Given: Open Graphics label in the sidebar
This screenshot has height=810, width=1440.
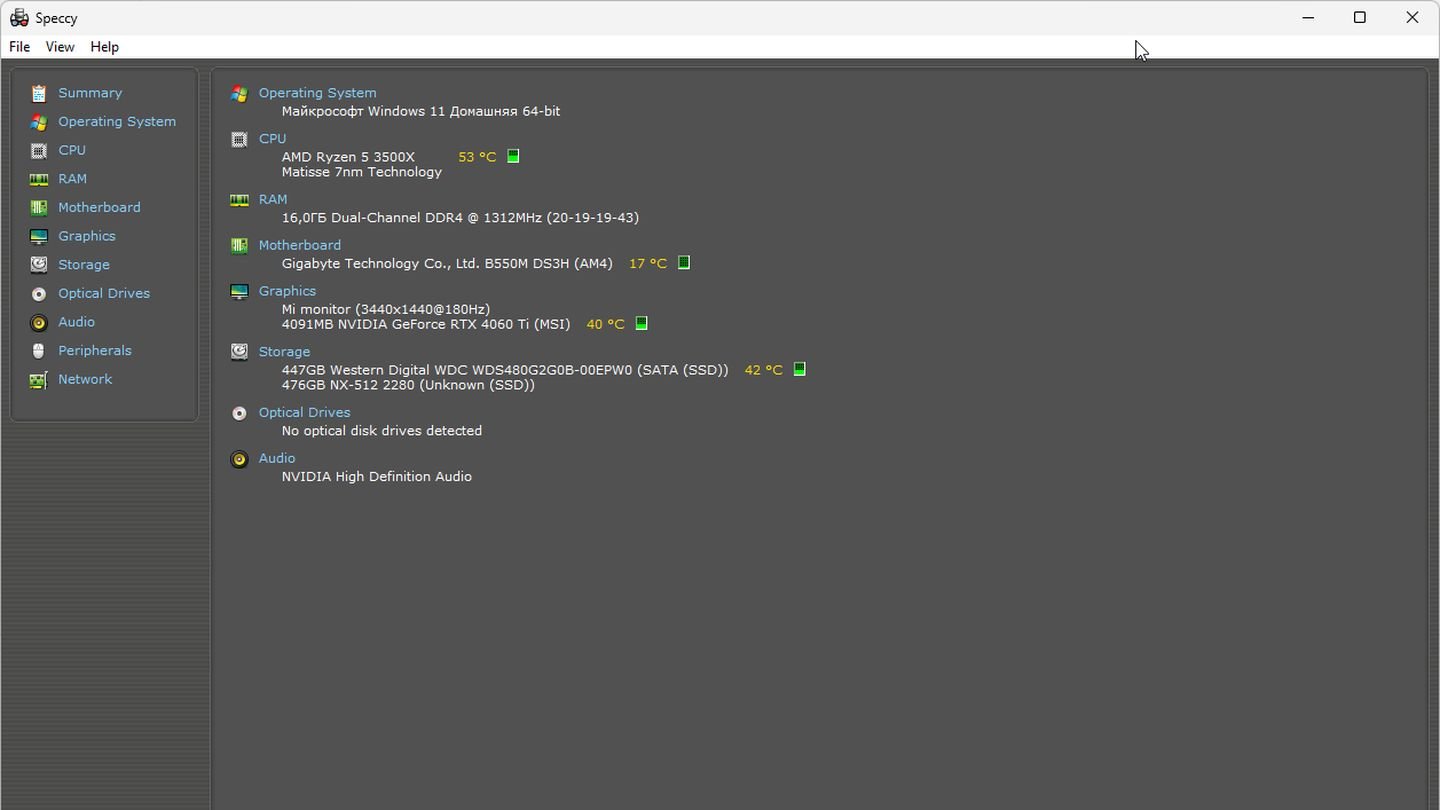Looking at the screenshot, I should click(x=87, y=236).
